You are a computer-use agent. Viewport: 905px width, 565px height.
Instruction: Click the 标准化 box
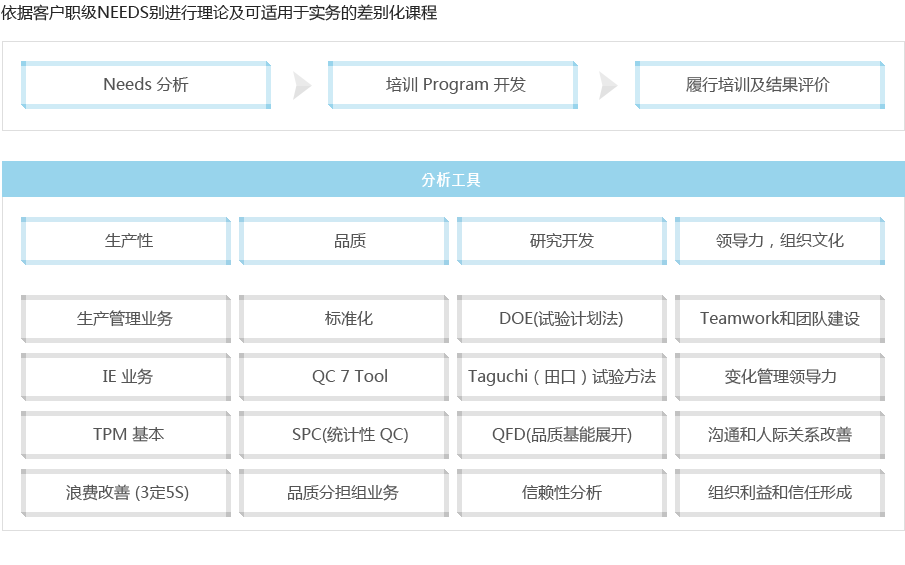pos(344,319)
